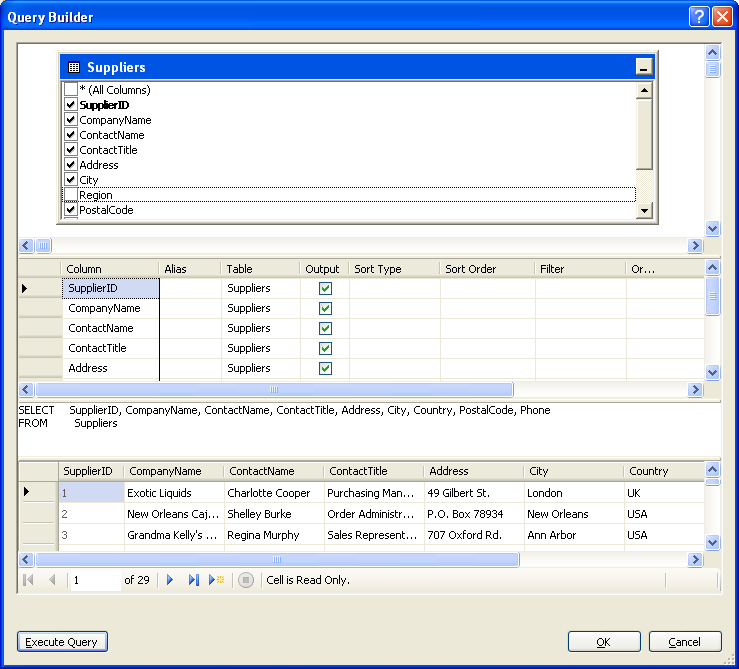This screenshot has height=669, width=739.
Task: Click the criteria grid horizontal scrollbar thumb
Action: [x=274, y=389]
